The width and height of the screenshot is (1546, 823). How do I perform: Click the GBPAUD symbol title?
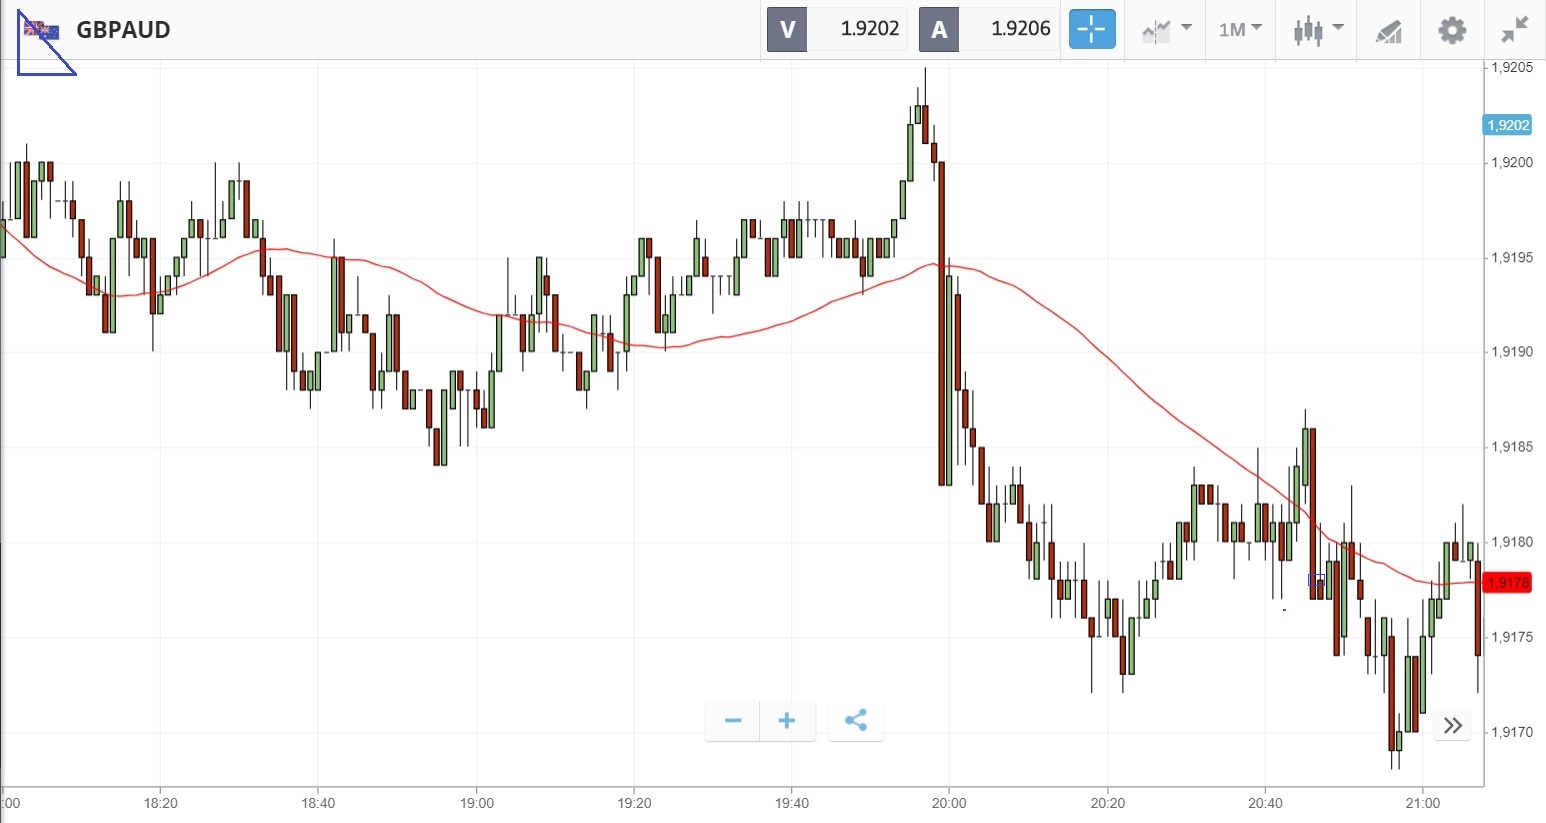[123, 30]
